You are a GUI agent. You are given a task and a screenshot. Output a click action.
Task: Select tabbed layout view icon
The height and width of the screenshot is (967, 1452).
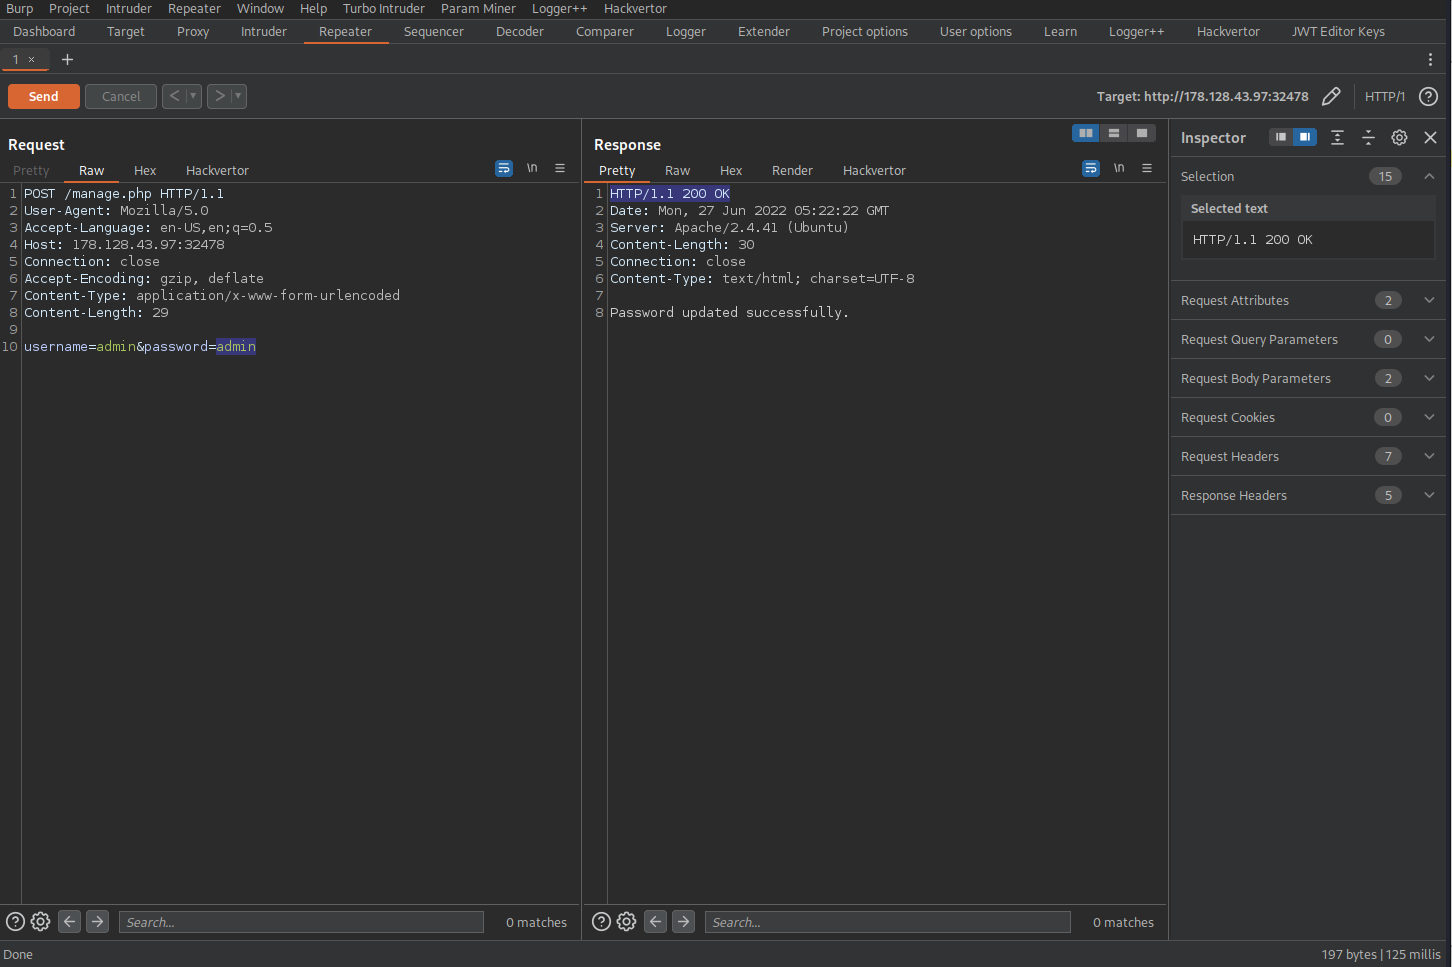tap(1142, 133)
